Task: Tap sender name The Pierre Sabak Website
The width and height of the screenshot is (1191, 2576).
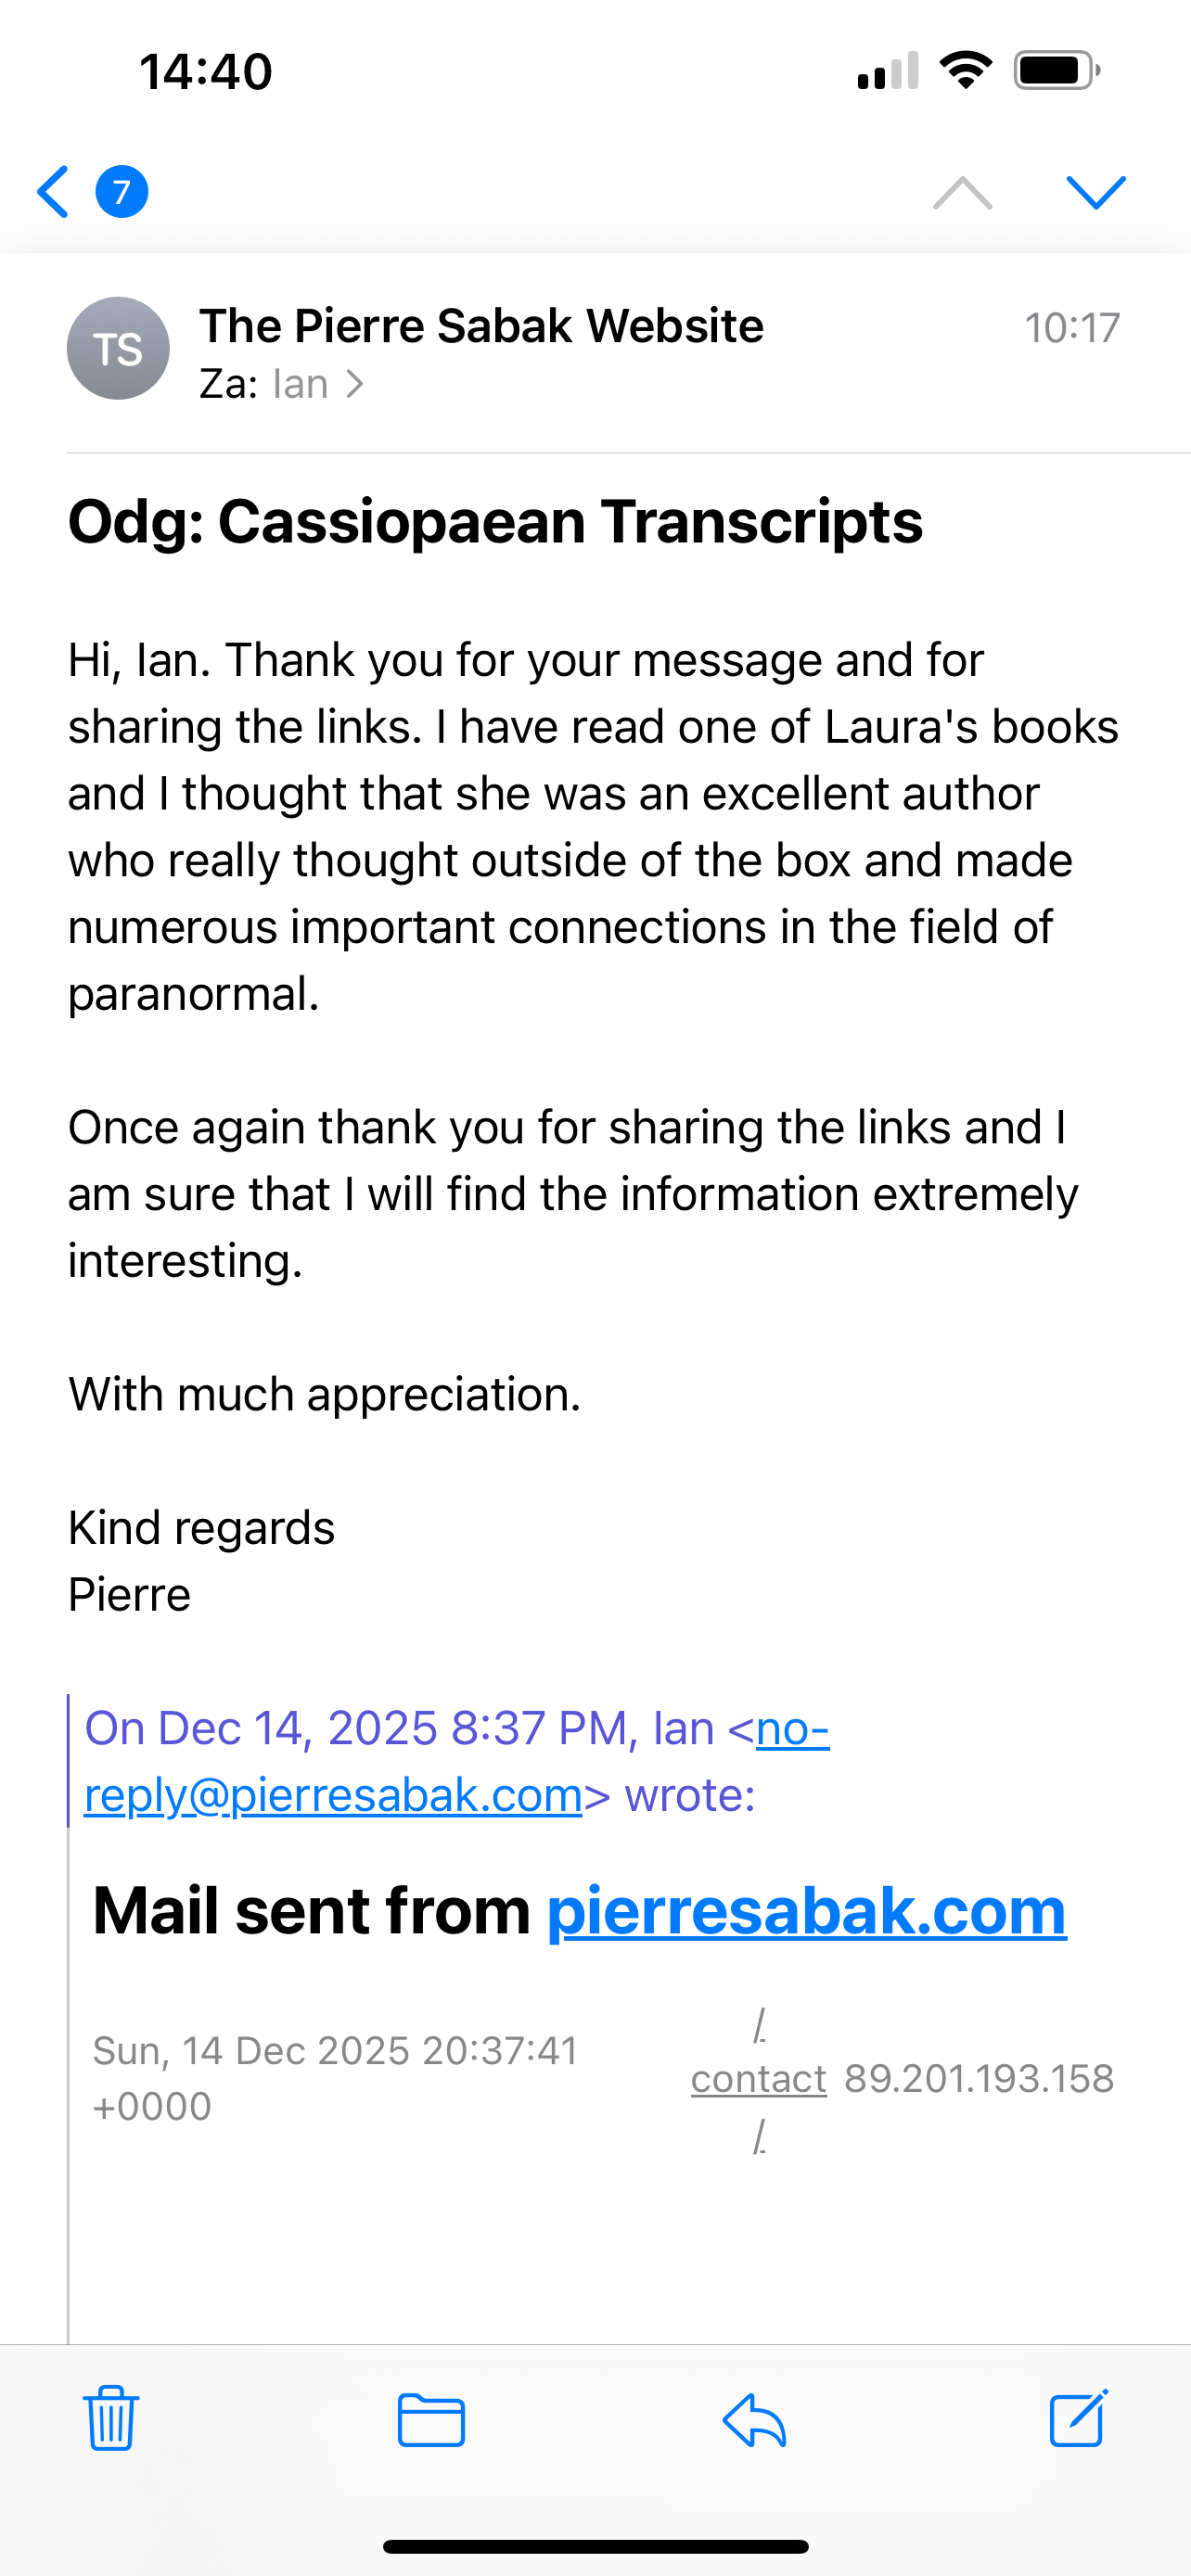Action: (481, 326)
